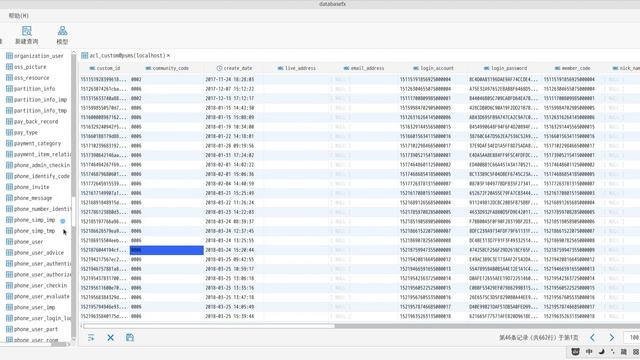The image size is (640, 360).
Task: Go to the previous page of records
Action: [592, 338]
